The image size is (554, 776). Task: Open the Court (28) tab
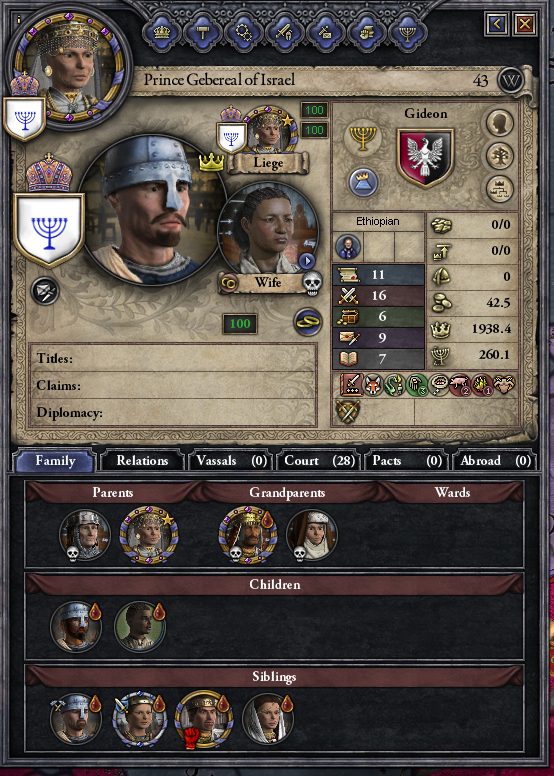pyautogui.click(x=319, y=461)
